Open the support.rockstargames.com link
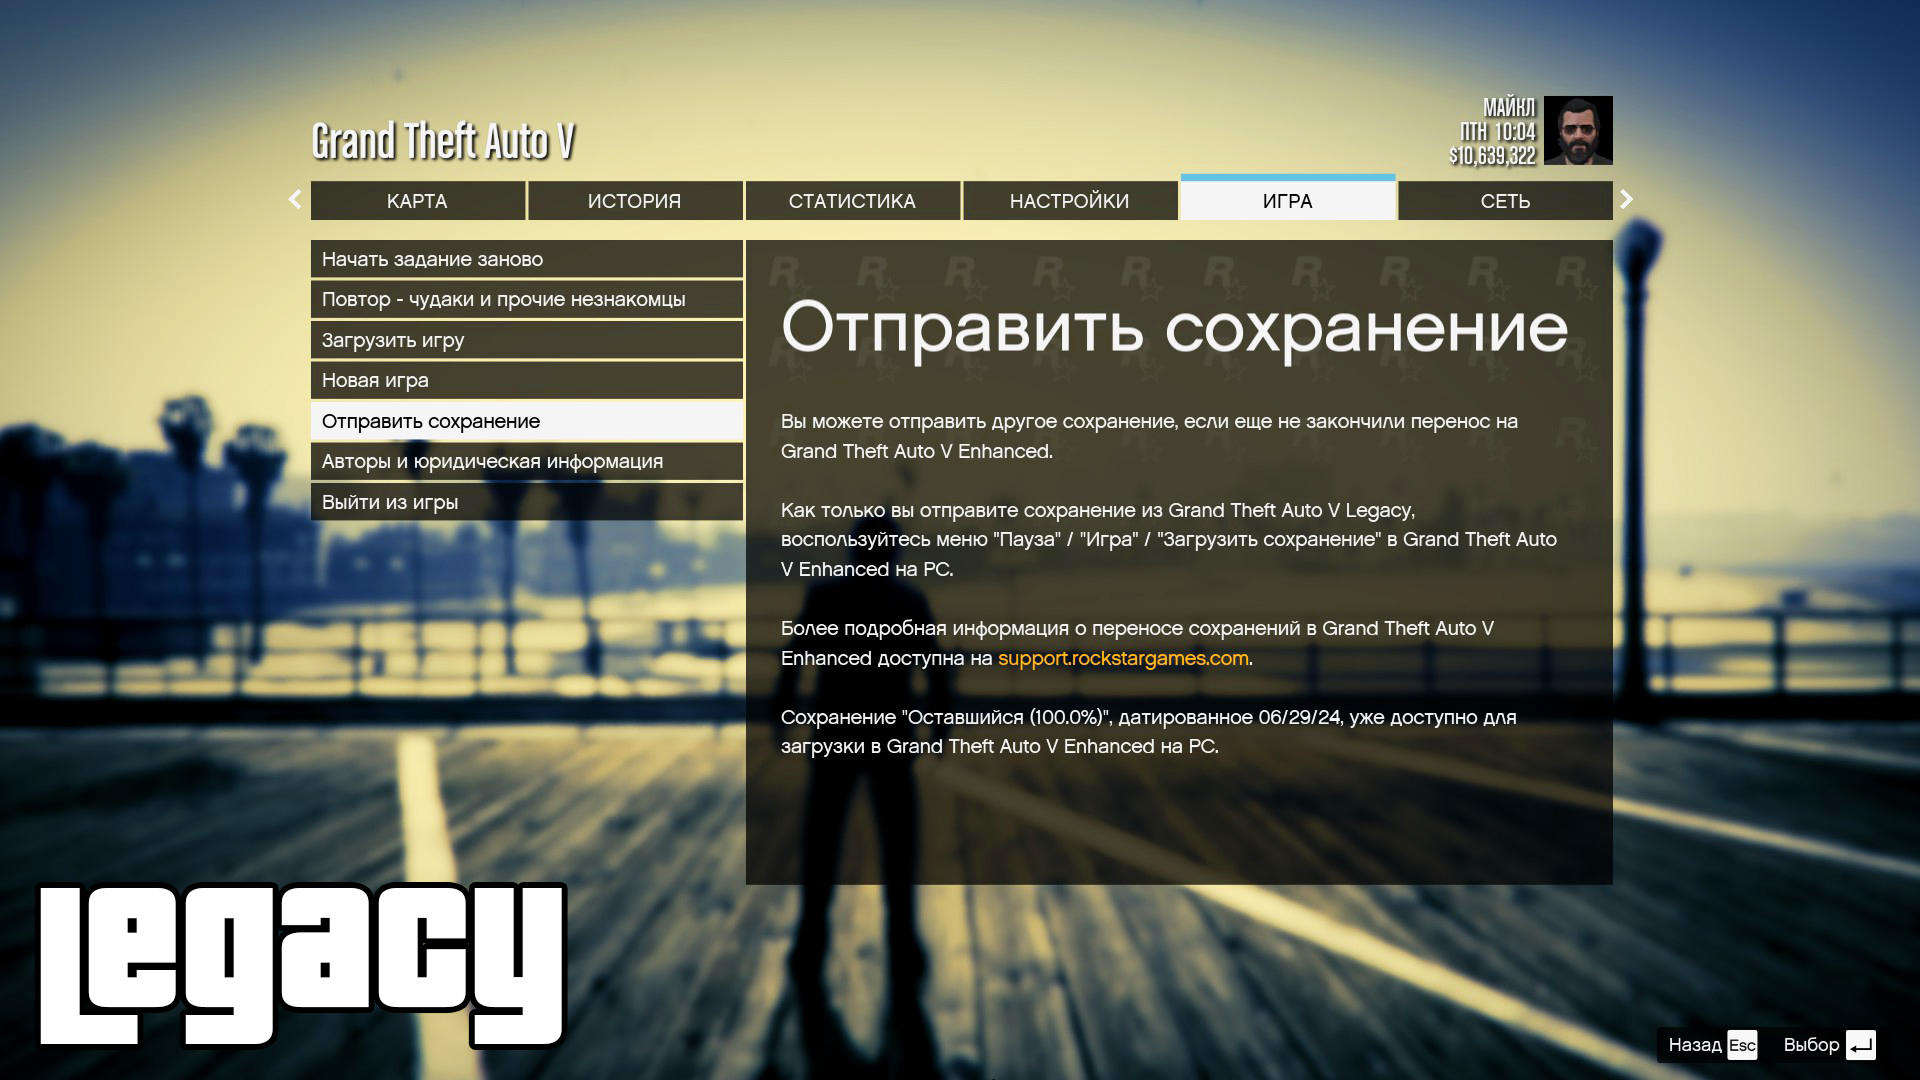 (1123, 658)
